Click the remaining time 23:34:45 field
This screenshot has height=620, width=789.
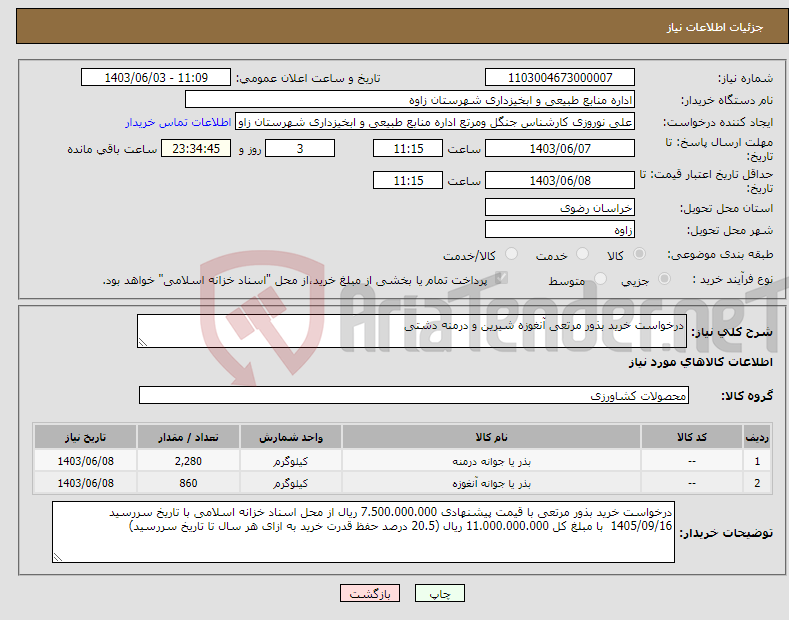(196, 148)
